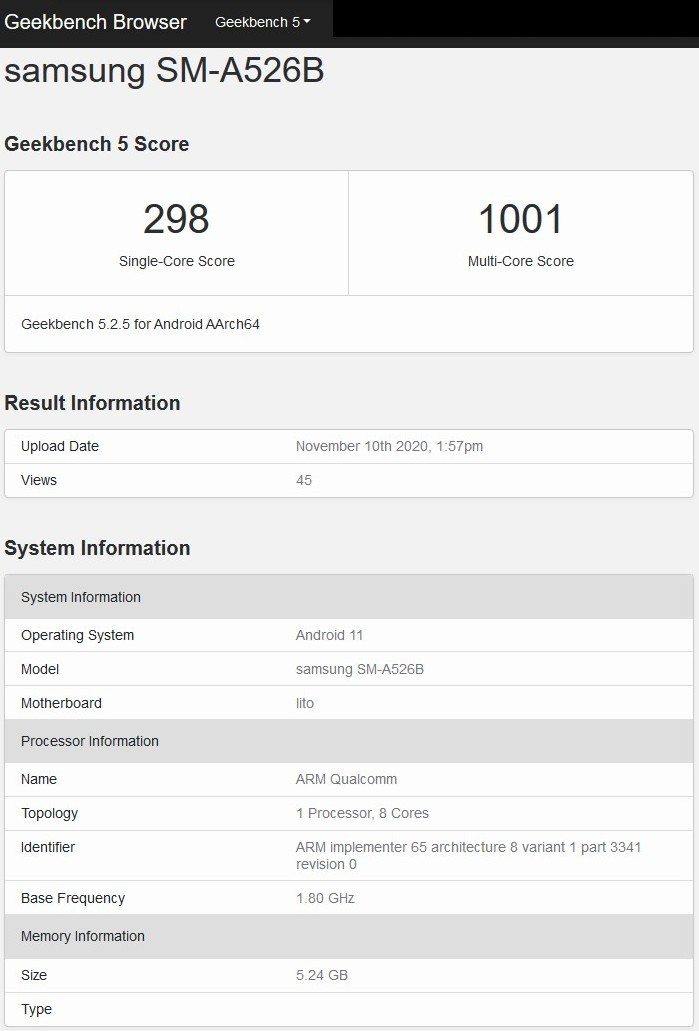
Task: Click the processor name ARM Qualcomm
Action: coord(346,779)
